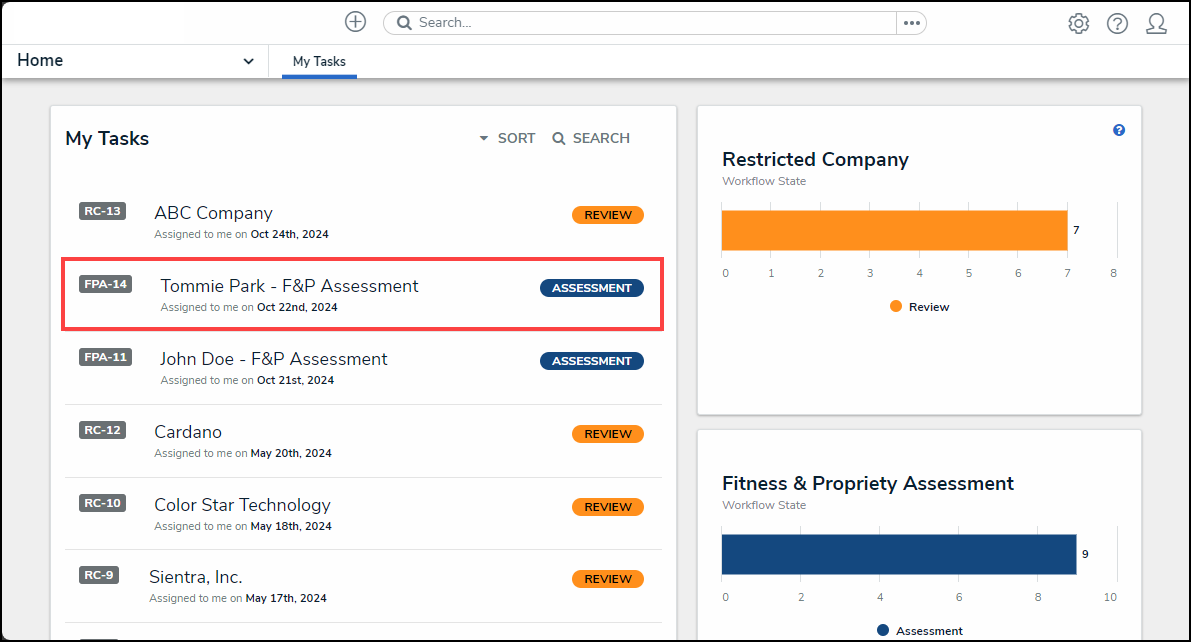
Task: Click the blue chart help icon
Action: tap(1119, 130)
